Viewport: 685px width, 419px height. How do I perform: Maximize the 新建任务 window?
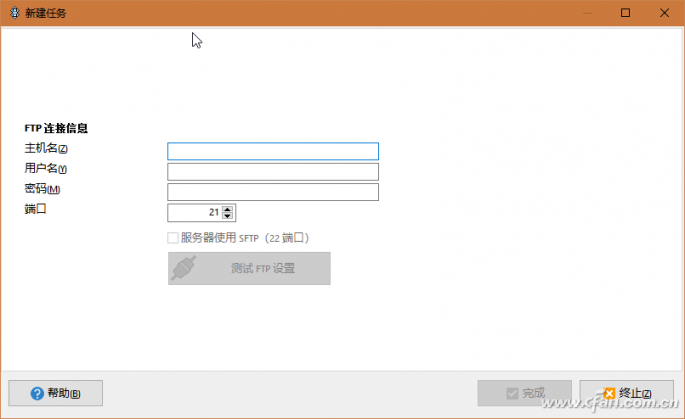(625, 13)
